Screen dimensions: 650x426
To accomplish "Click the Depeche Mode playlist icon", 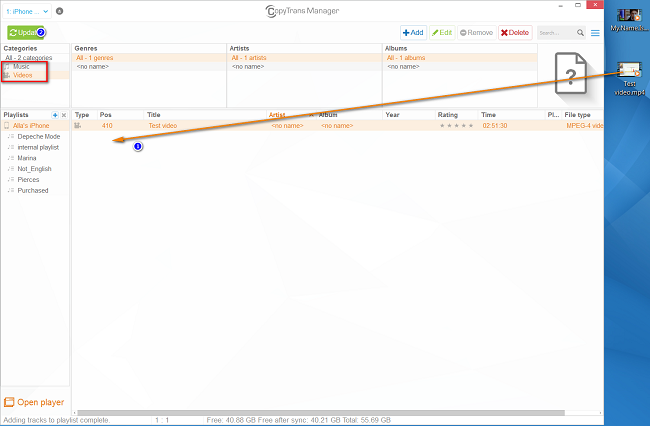I will click(x=11, y=136).
